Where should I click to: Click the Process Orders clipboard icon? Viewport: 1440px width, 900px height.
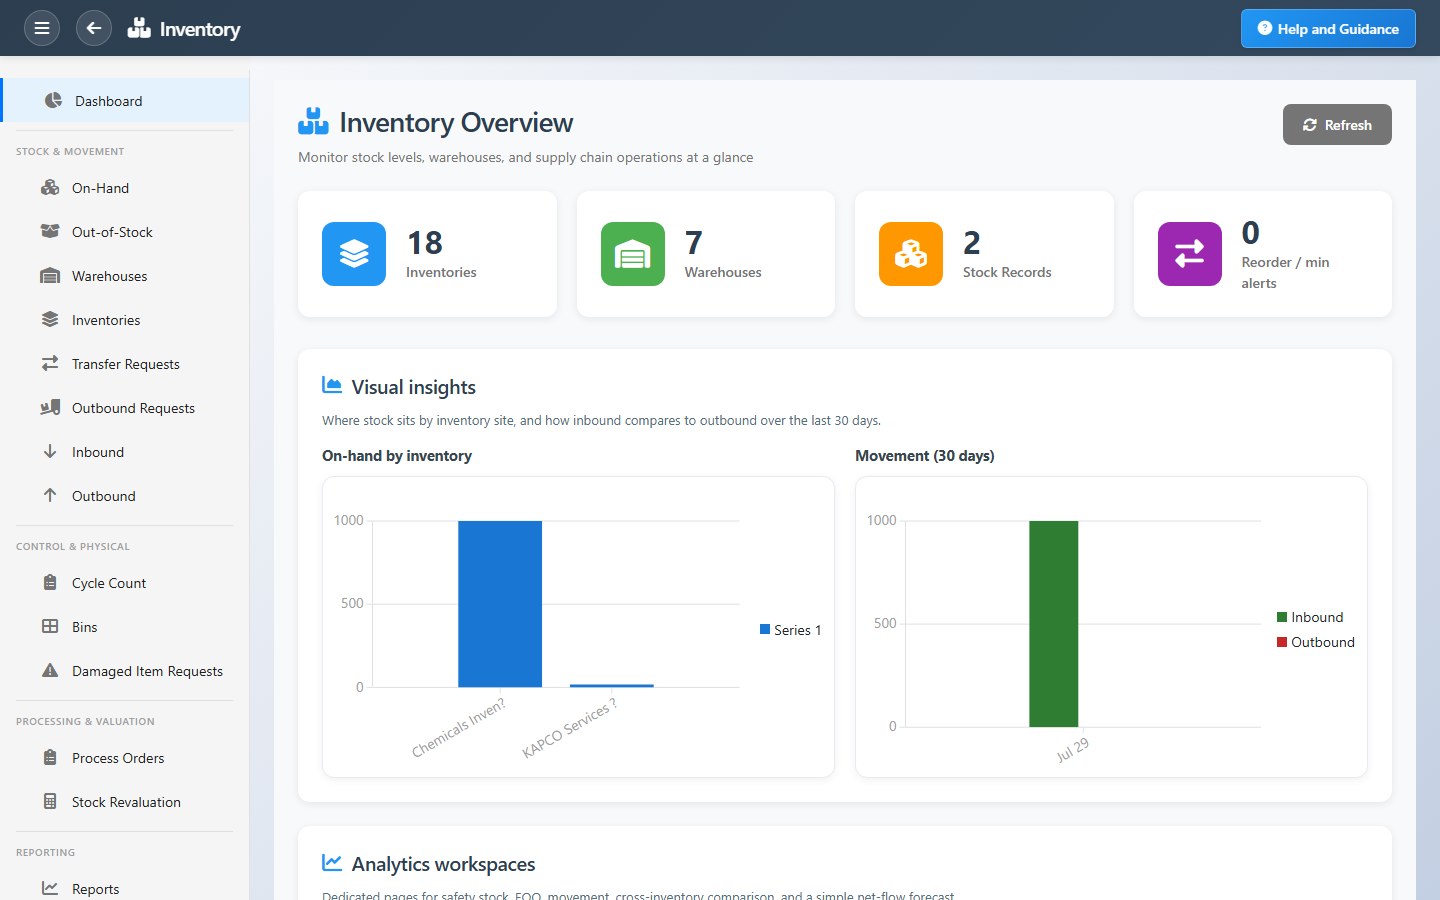50,757
